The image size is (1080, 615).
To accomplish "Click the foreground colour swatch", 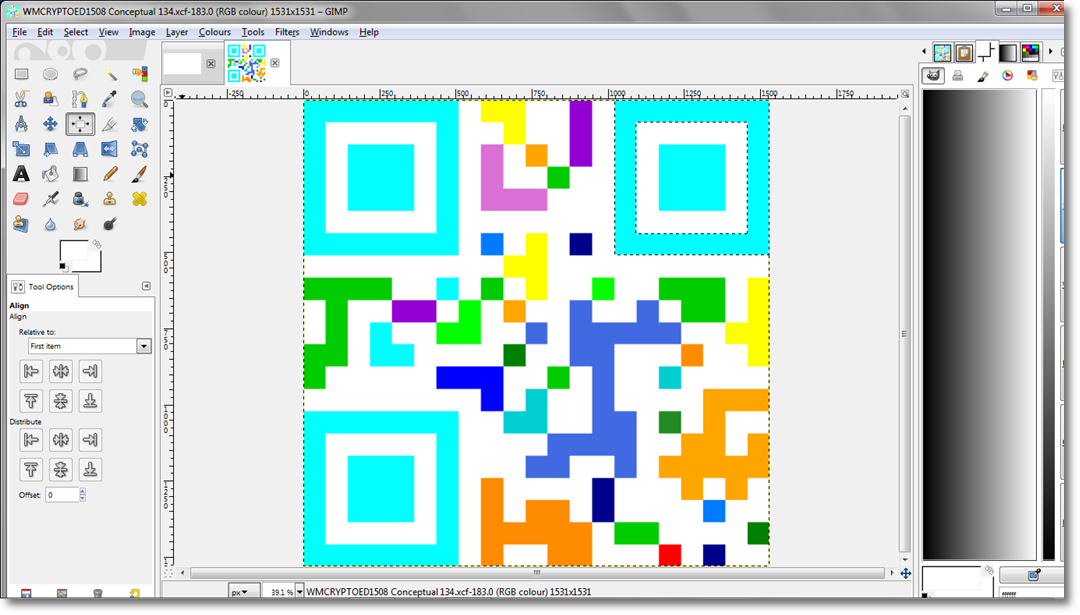I will click(74, 250).
